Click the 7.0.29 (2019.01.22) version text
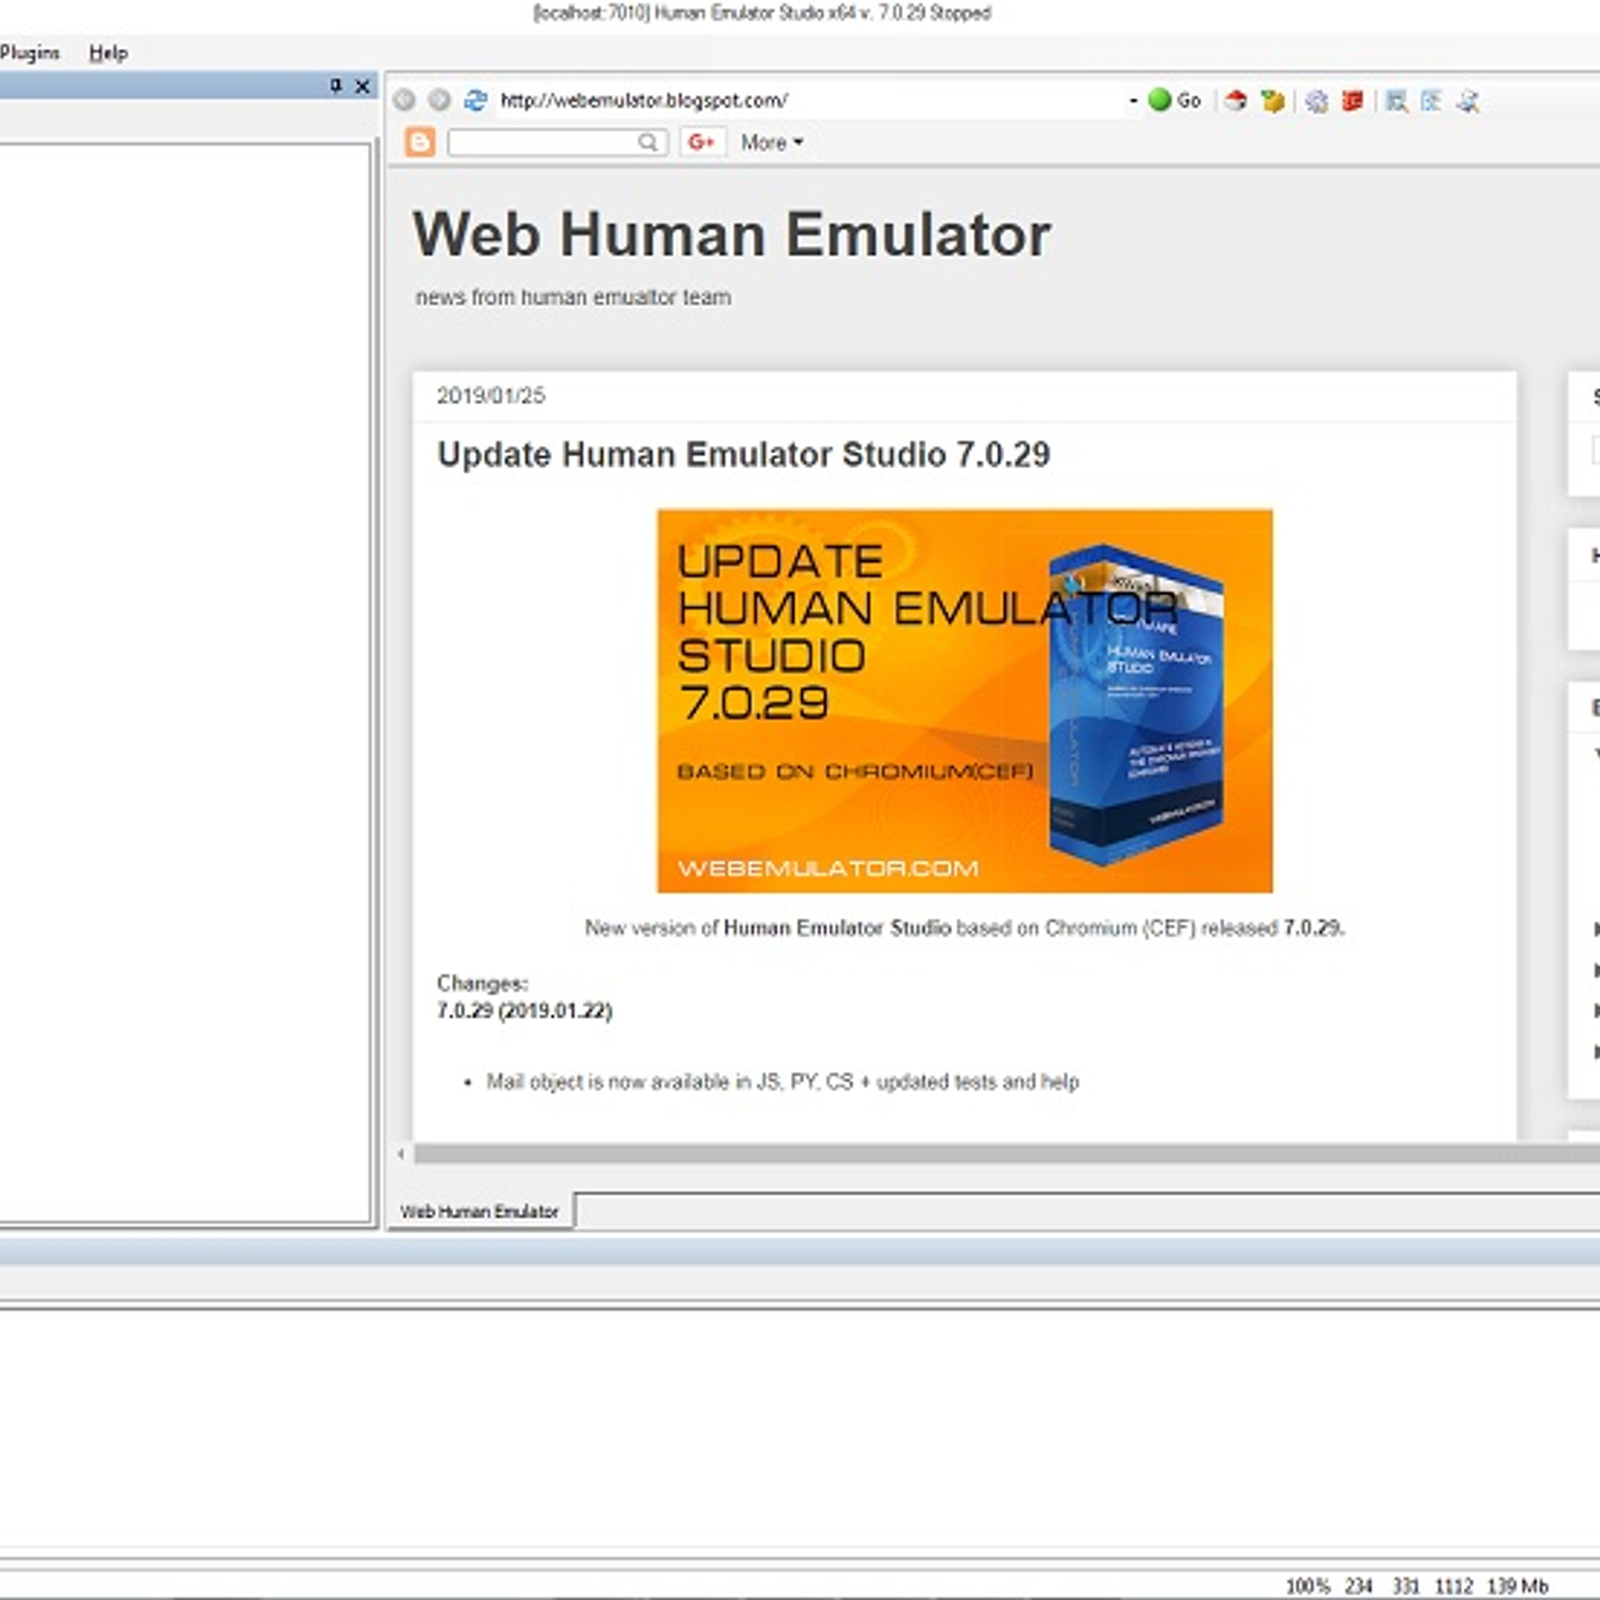Screen dimensions: 1600x1600 pyautogui.click(x=524, y=1010)
